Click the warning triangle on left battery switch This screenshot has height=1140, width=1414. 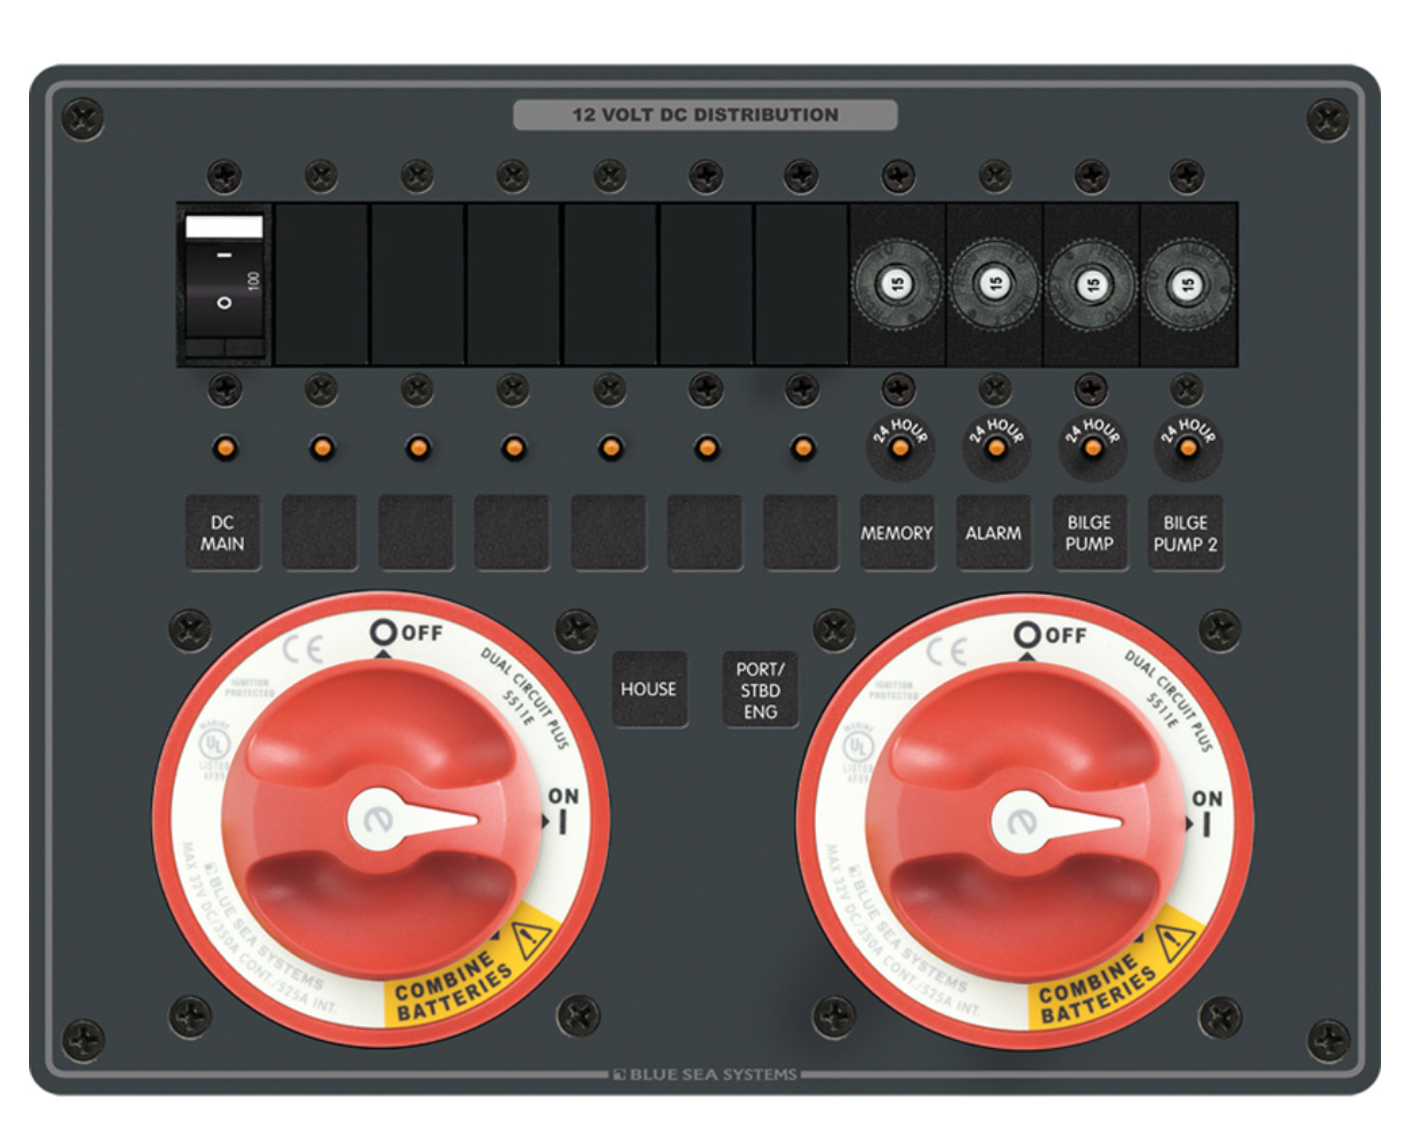click(x=530, y=939)
